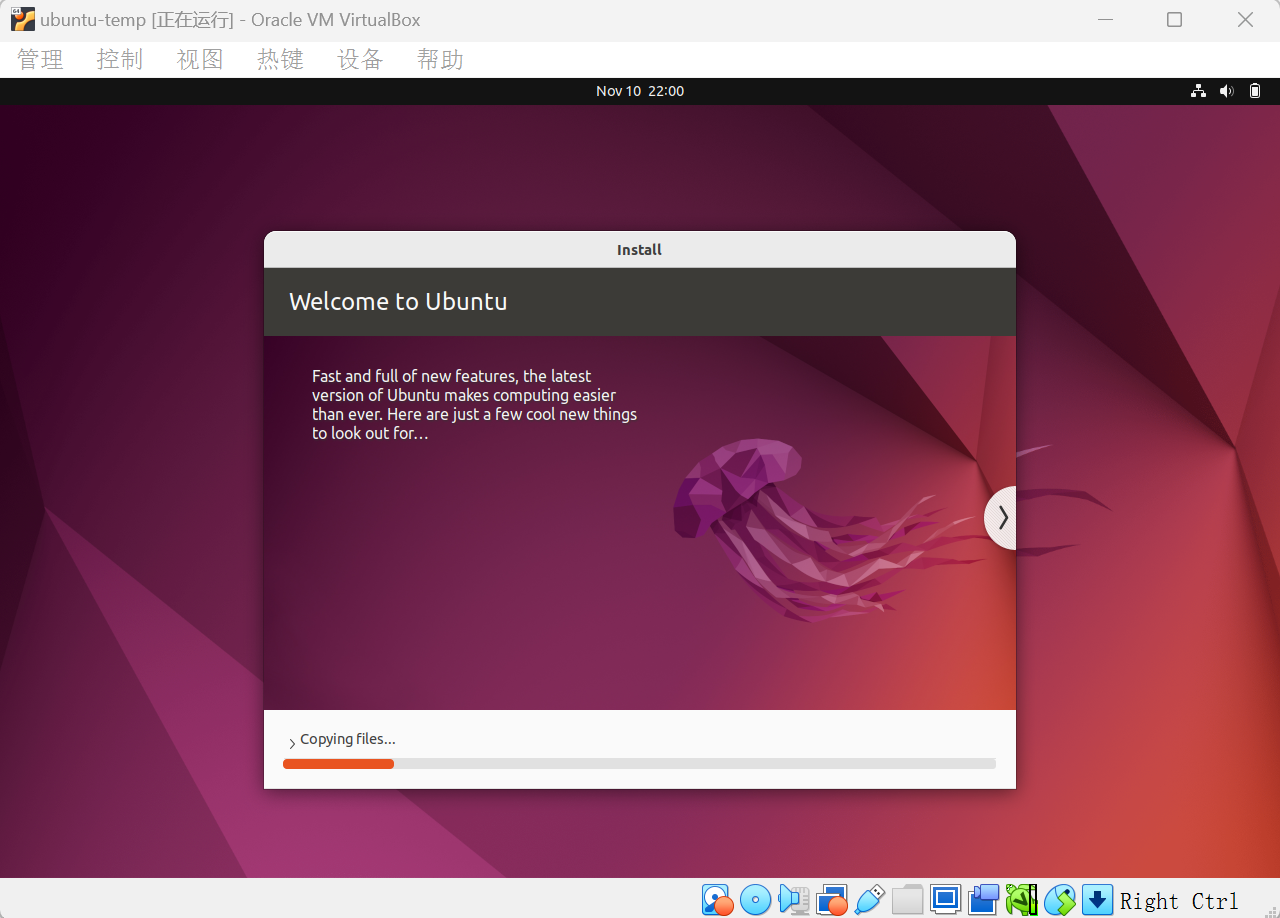Close the VirtualBox VM window

[1245, 20]
